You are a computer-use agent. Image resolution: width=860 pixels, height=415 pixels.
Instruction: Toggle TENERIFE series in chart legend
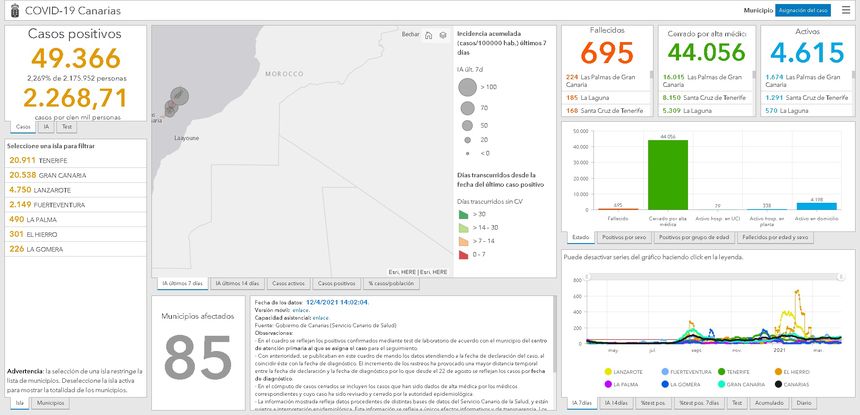[x=723, y=371]
